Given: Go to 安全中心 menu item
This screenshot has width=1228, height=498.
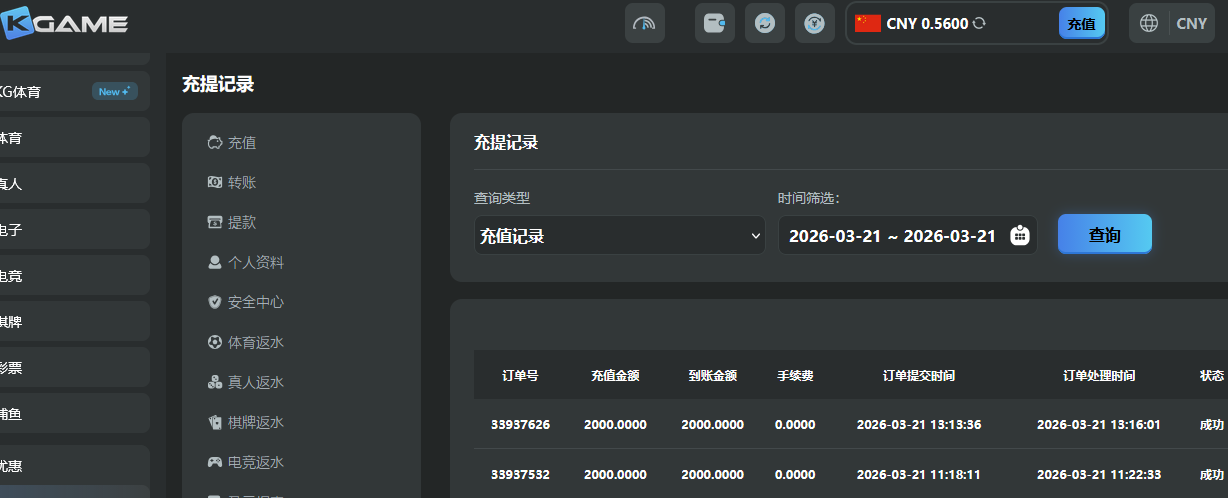Looking at the screenshot, I should [255, 302].
